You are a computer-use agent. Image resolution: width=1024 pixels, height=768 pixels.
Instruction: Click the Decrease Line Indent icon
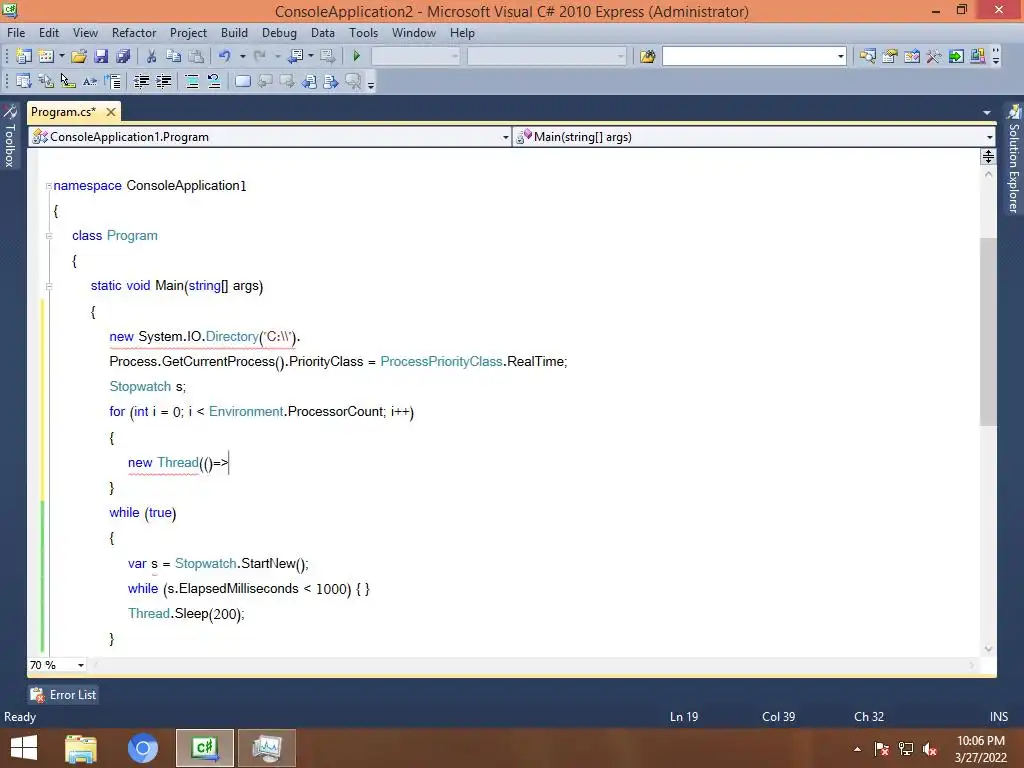[x=141, y=81]
